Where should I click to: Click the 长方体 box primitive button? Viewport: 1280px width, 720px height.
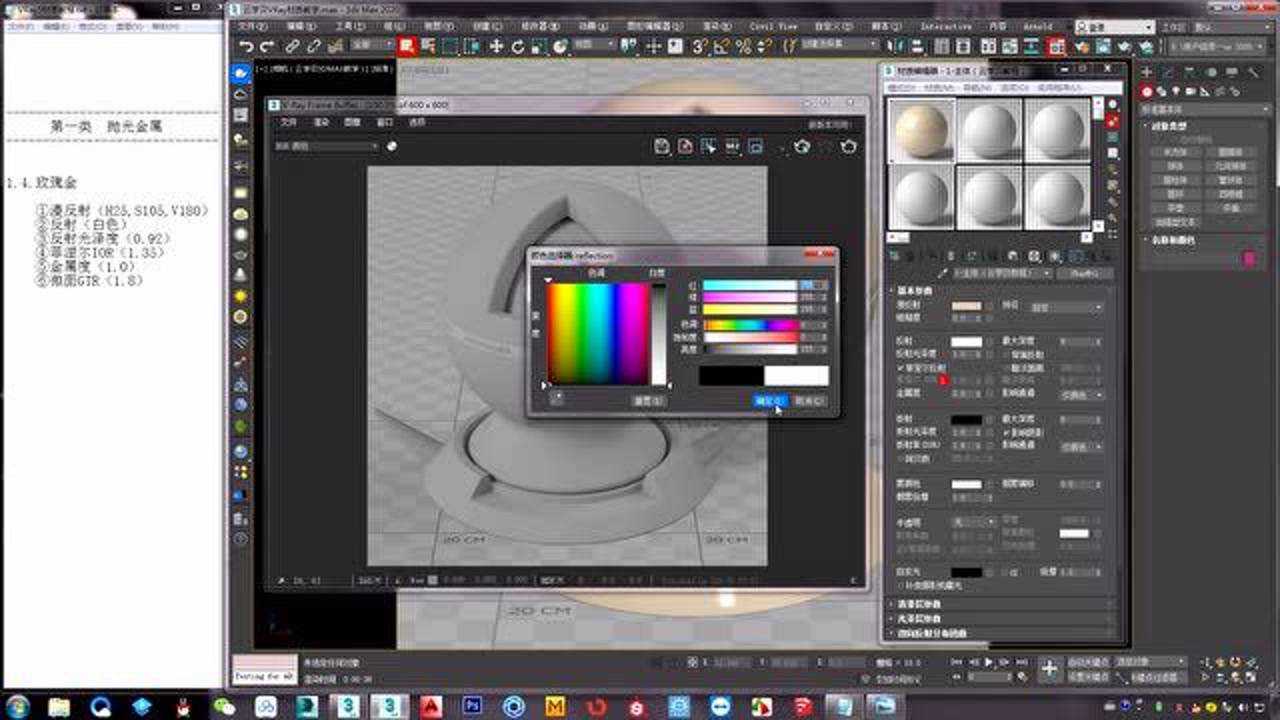(1175, 152)
